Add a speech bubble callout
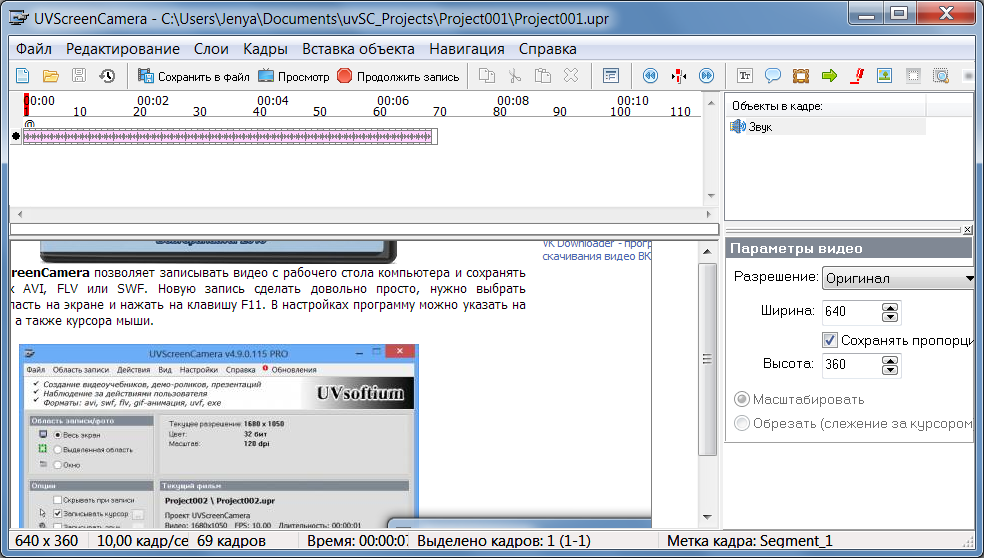Viewport: 984px width, 558px height. (773, 76)
